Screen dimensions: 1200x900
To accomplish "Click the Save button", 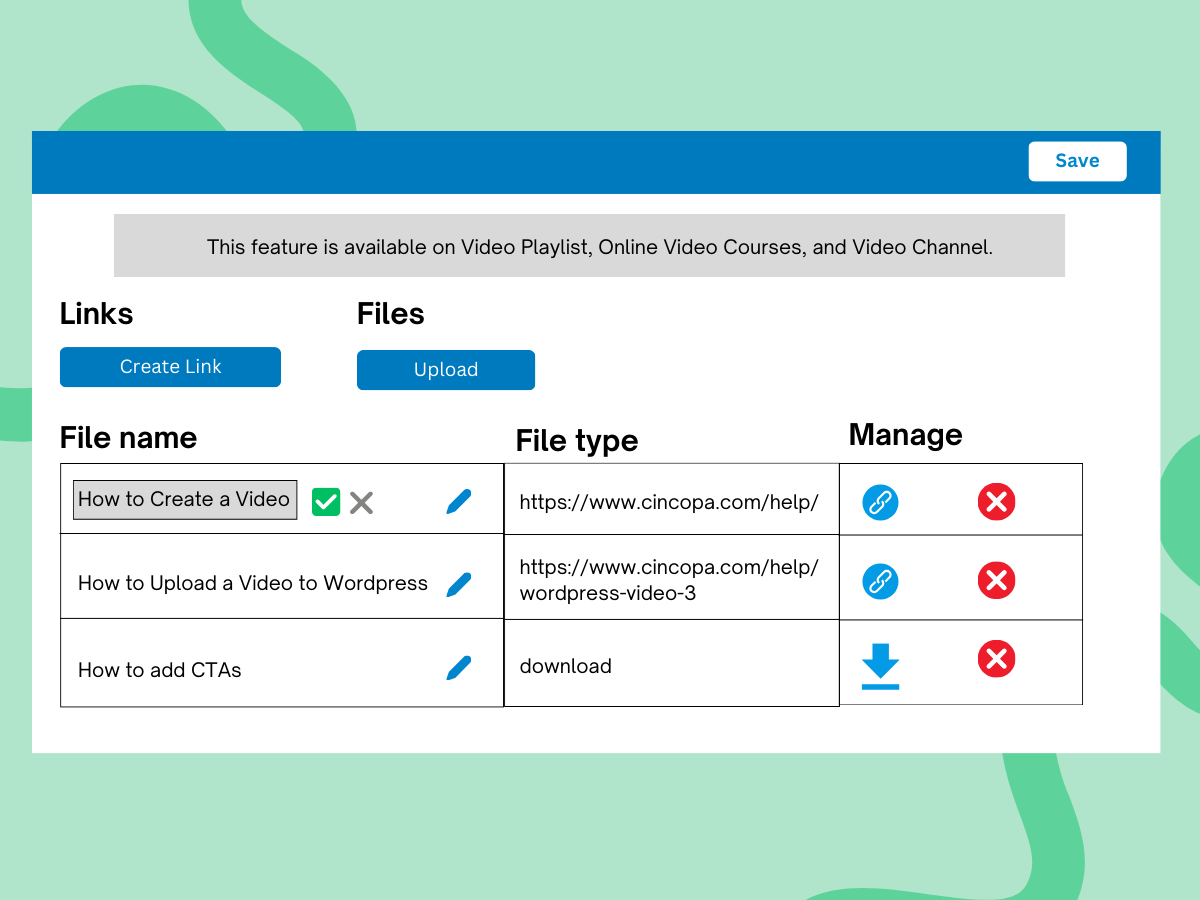I will click(x=1077, y=161).
